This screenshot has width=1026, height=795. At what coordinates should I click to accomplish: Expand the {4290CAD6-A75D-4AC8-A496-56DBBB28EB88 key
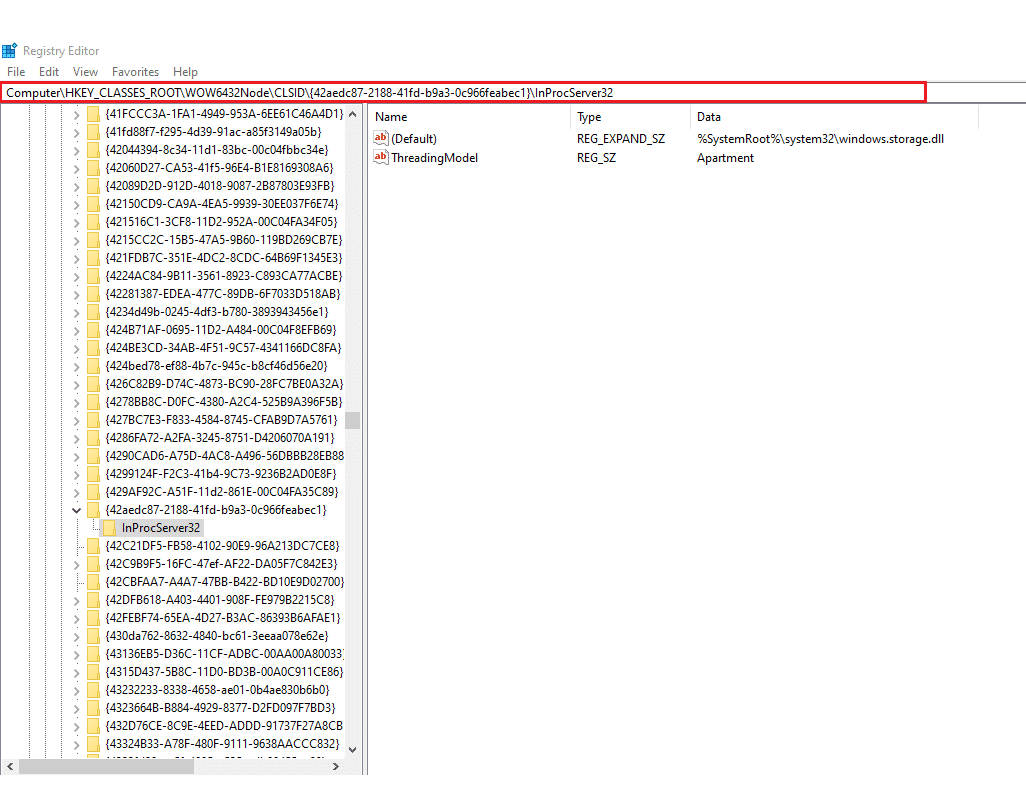pos(77,455)
